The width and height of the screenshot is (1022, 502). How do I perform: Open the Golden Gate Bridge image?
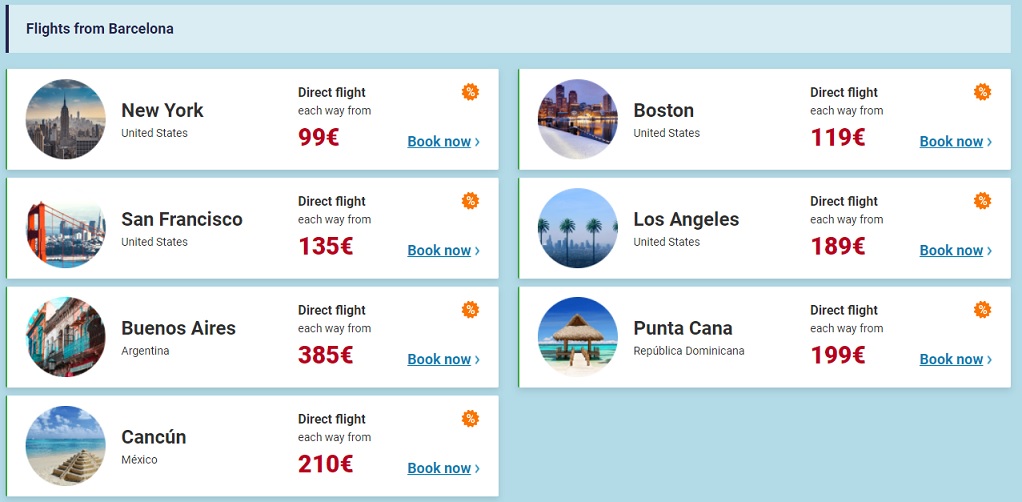tap(65, 228)
